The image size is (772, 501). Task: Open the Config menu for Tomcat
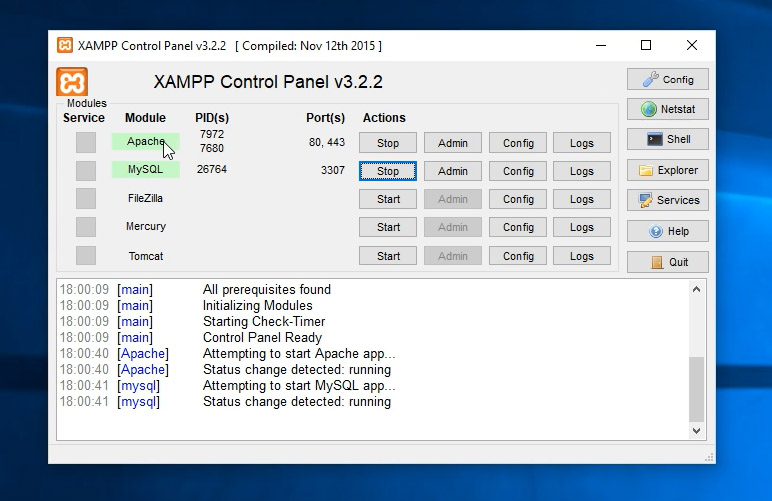point(518,256)
